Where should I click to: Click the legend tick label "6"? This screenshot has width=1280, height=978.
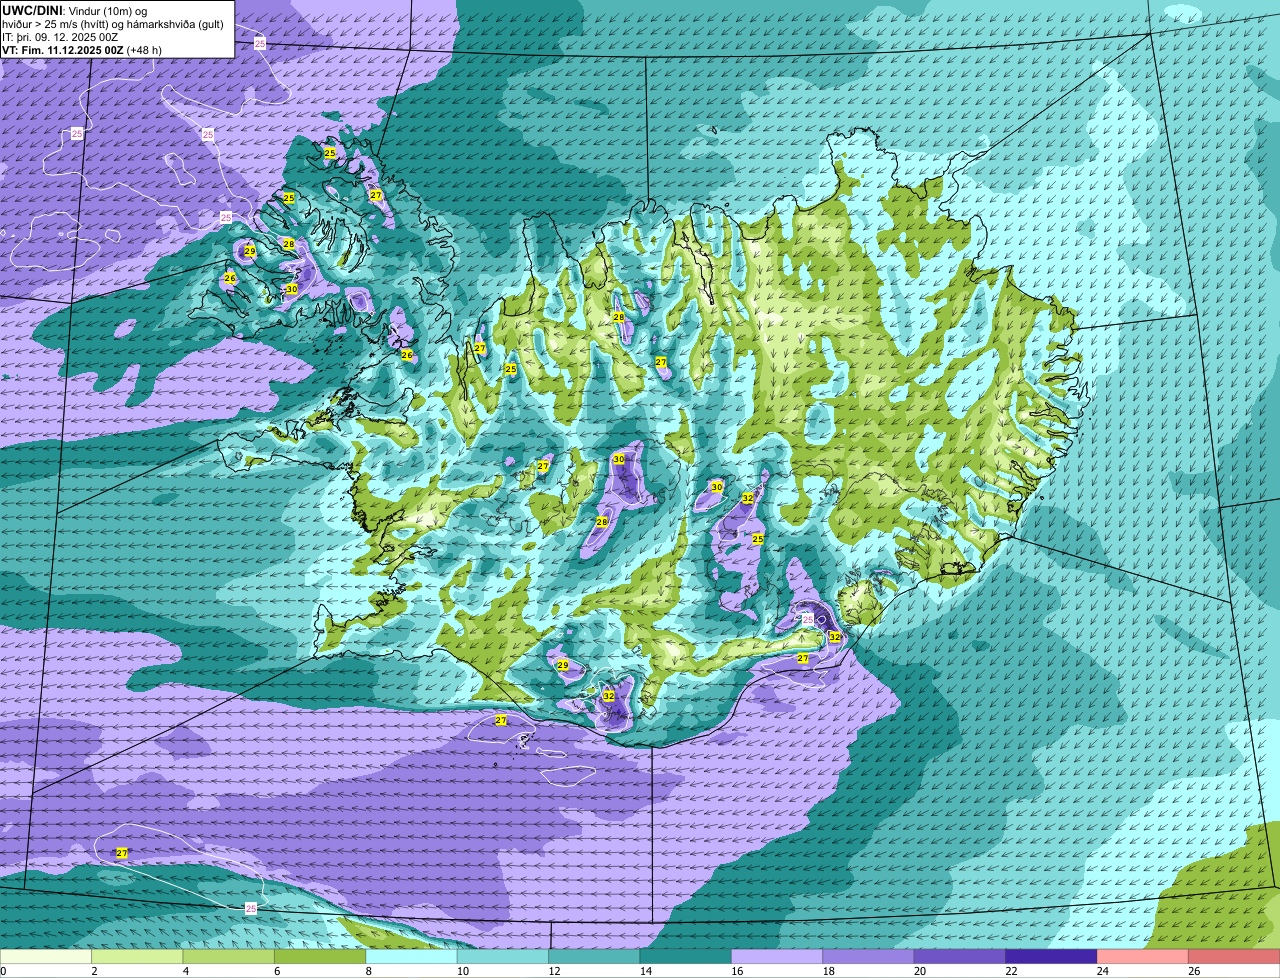pyautogui.click(x=277, y=971)
